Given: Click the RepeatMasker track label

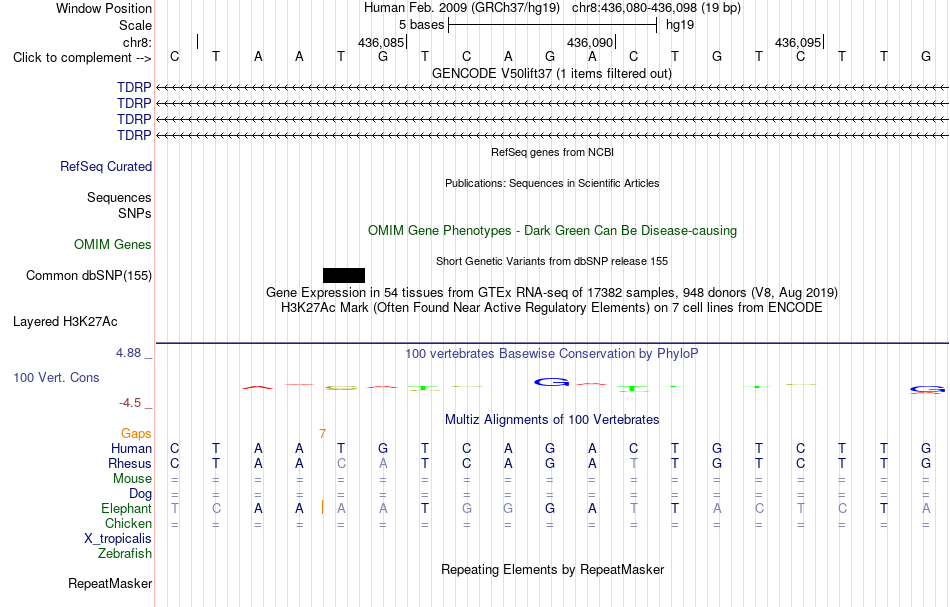Looking at the screenshot, I should 110,584.
